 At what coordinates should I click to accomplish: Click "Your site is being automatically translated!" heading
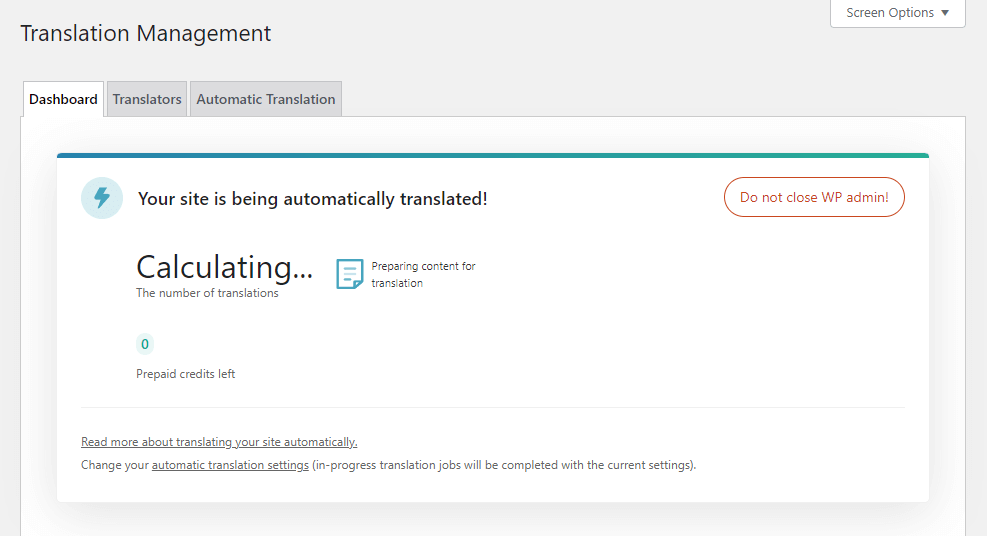click(x=313, y=199)
